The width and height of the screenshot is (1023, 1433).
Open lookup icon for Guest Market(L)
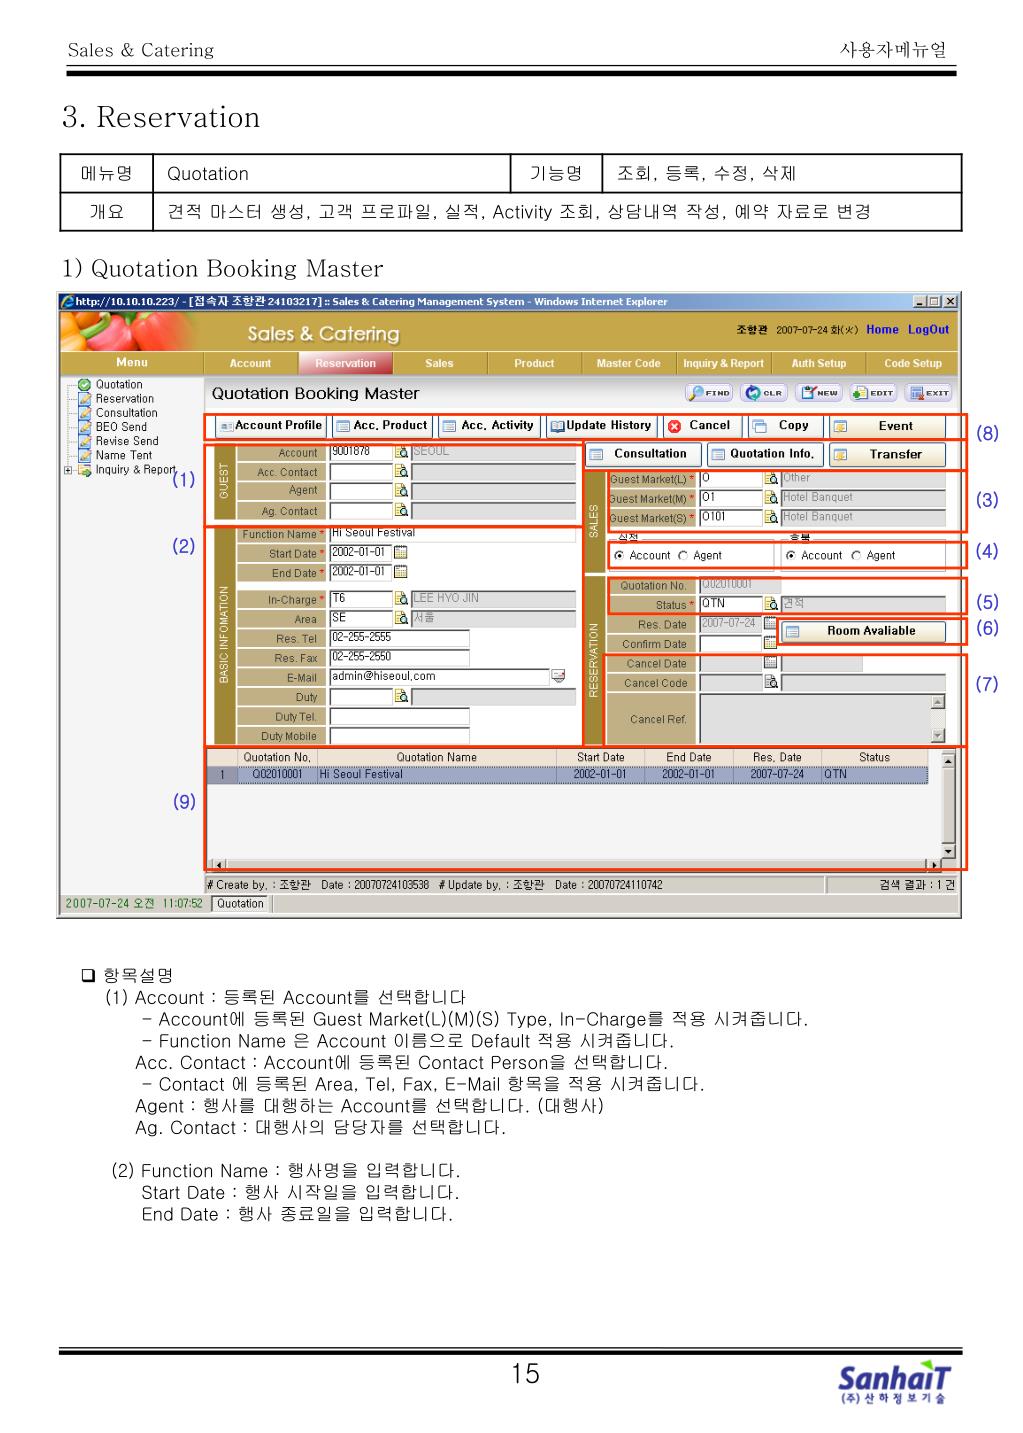point(771,479)
